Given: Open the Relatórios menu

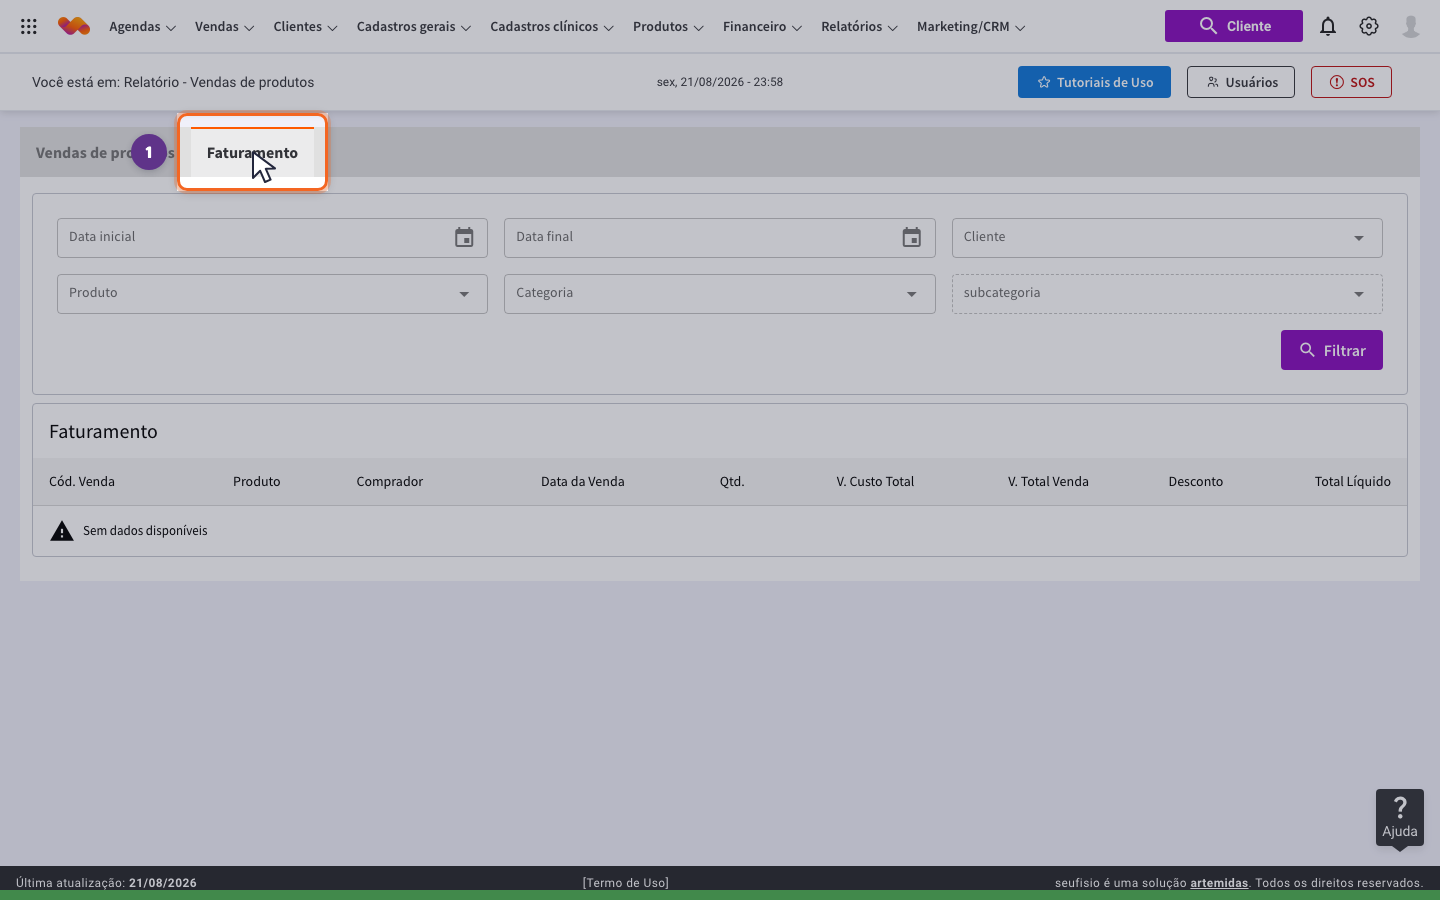Looking at the screenshot, I should click(859, 27).
